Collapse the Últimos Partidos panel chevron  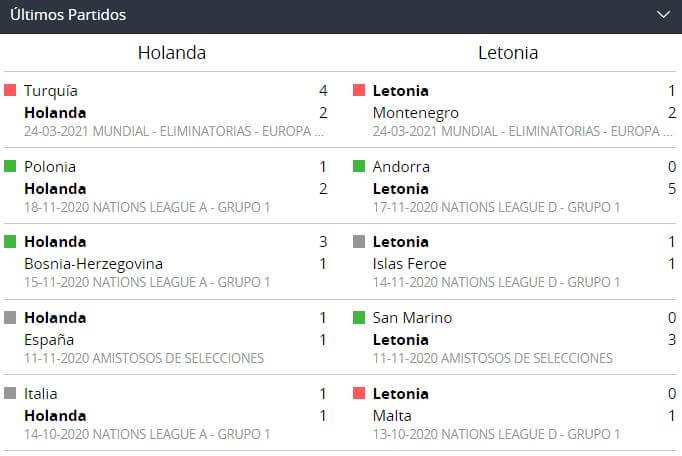pos(662,15)
